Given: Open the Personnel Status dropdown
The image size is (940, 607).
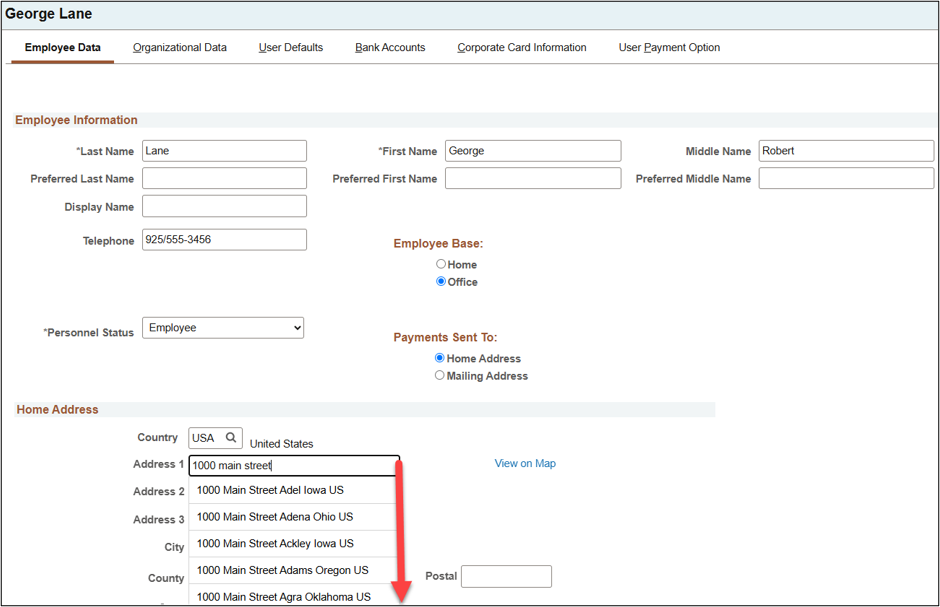Looking at the screenshot, I should pos(223,328).
